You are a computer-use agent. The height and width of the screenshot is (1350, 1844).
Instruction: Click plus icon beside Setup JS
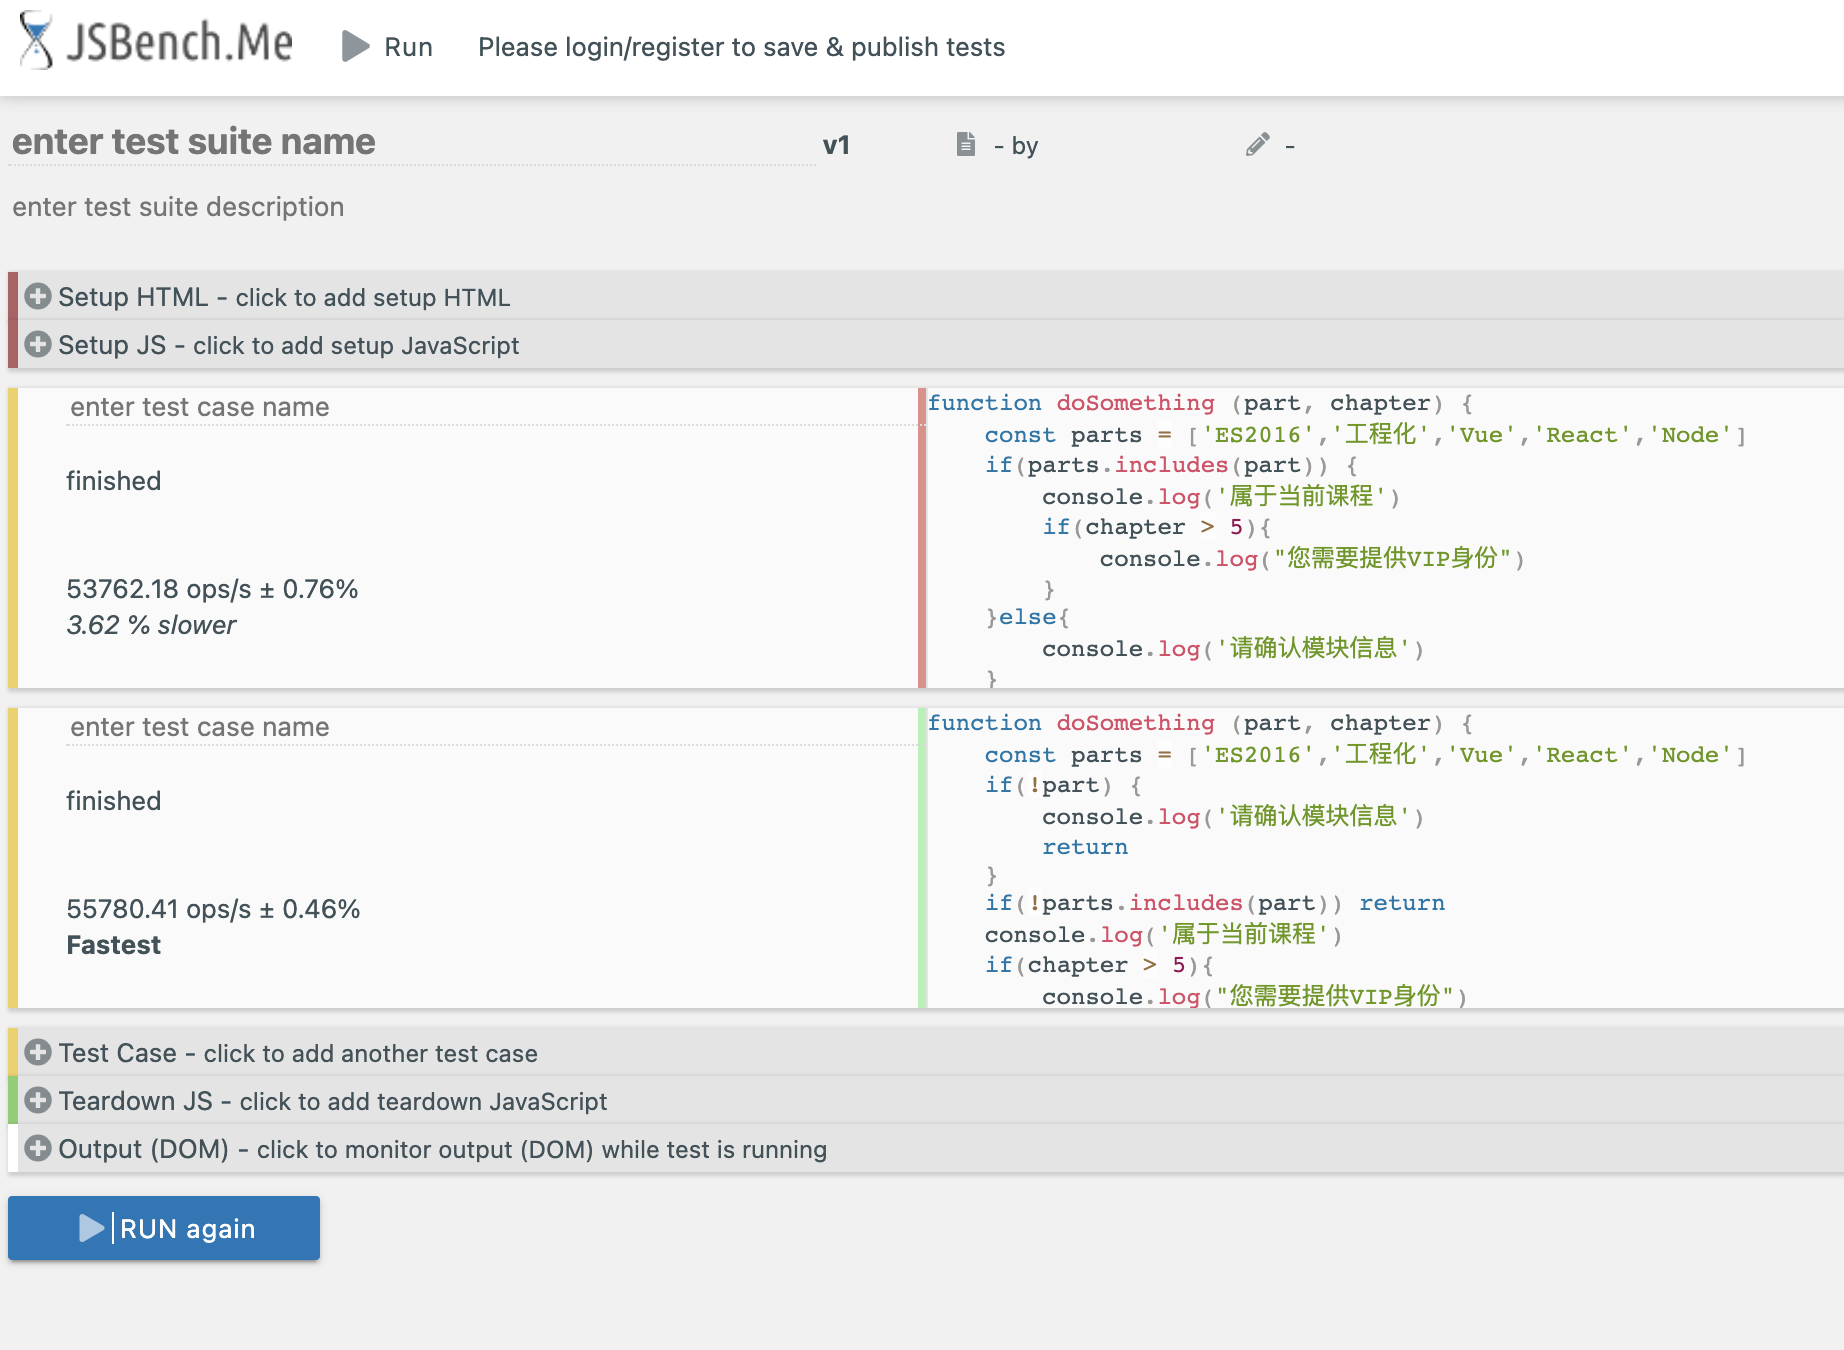click(38, 345)
